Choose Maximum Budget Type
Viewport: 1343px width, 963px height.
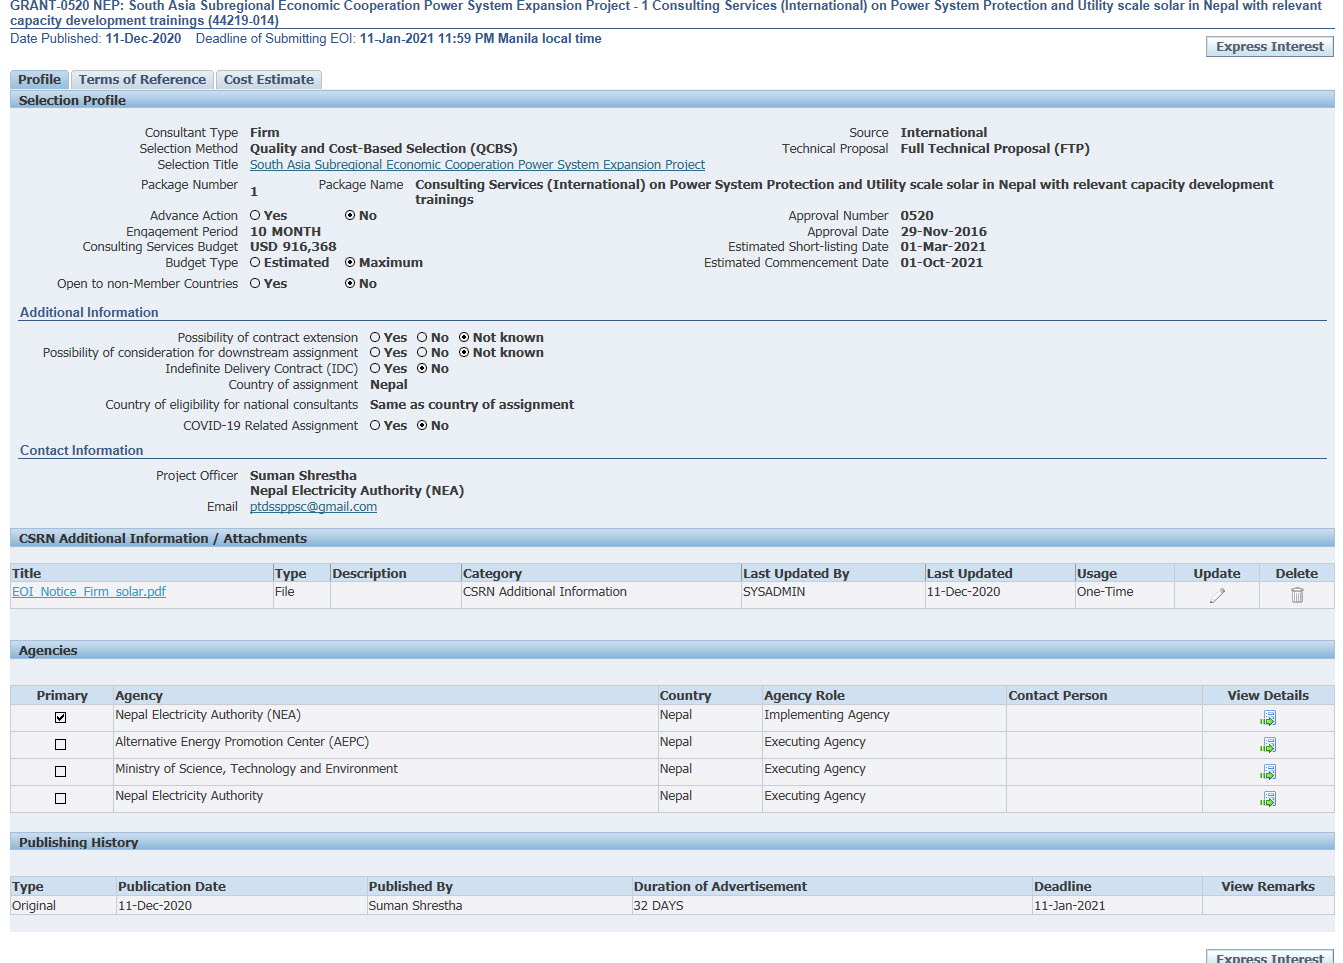click(x=350, y=262)
